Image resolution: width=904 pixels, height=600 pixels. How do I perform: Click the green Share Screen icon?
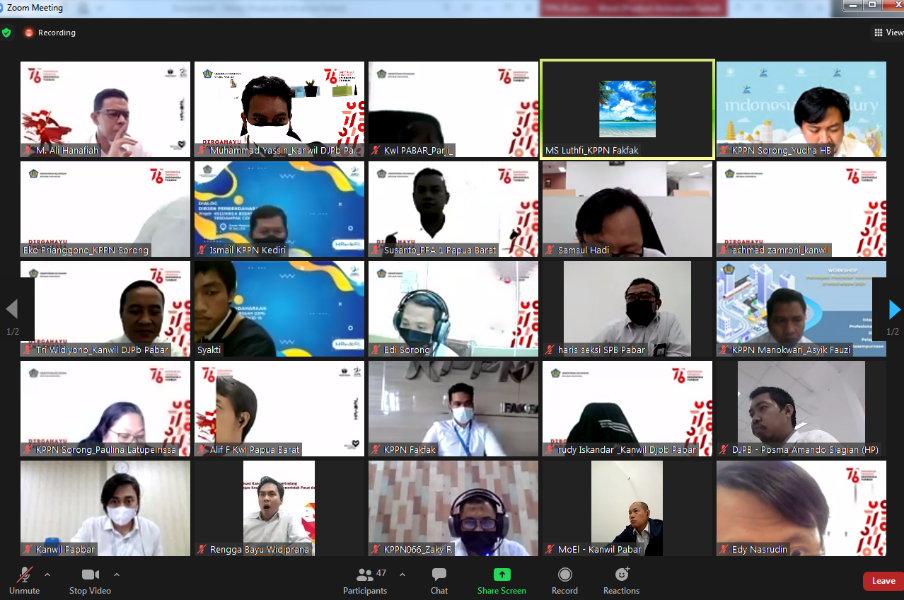pyautogui.click(x=501, y=575)
